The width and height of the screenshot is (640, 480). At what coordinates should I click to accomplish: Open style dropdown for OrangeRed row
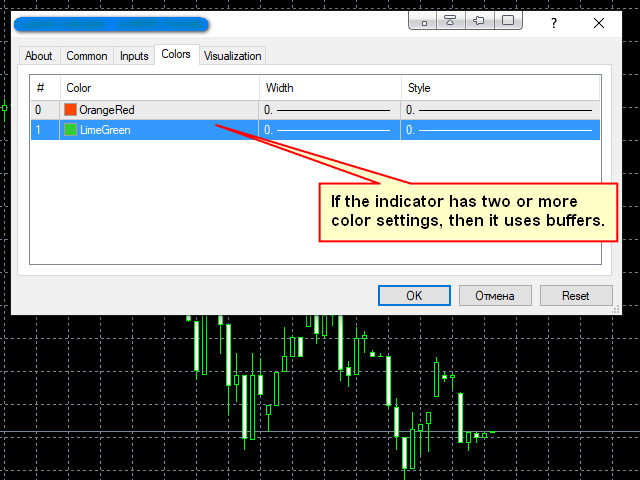tap(500, 110)
